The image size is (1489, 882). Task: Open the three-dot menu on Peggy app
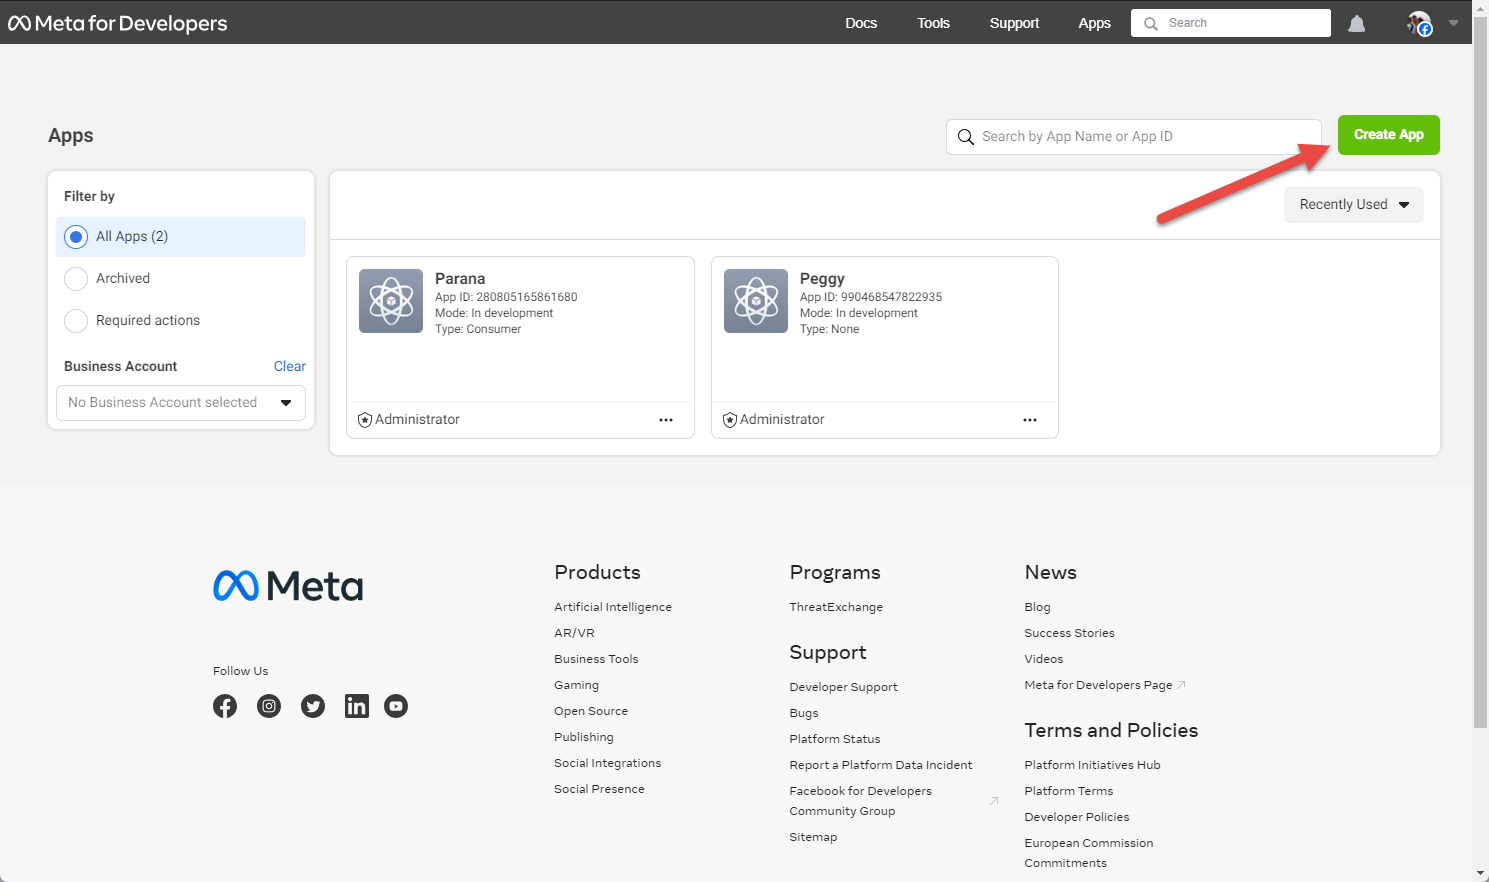pos(1030,420)
